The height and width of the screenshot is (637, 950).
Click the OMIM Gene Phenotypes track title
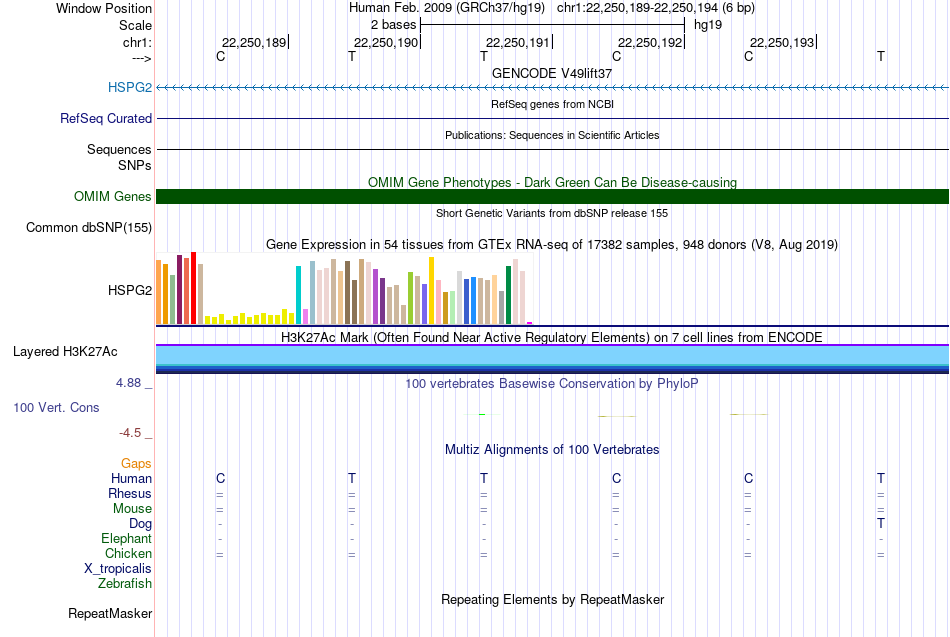[x=552, y=182]
